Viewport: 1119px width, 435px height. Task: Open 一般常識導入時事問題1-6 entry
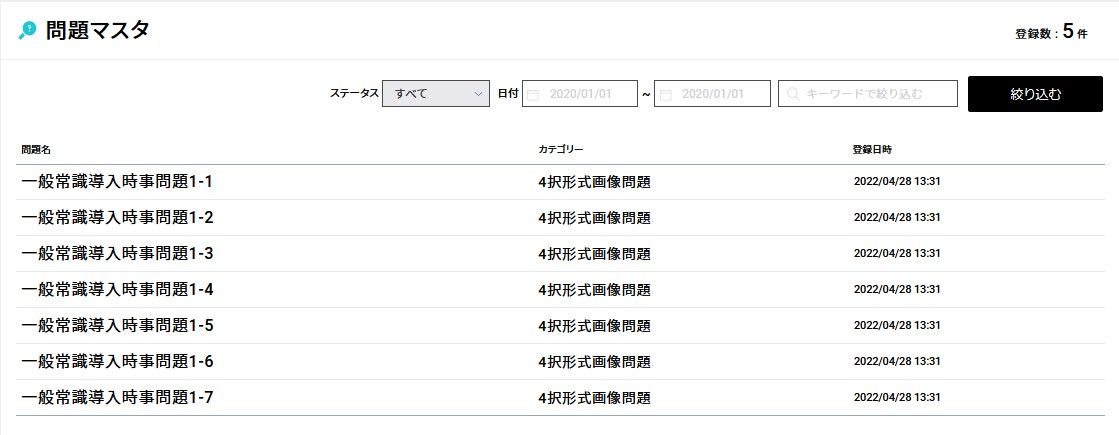coord(117,362)
